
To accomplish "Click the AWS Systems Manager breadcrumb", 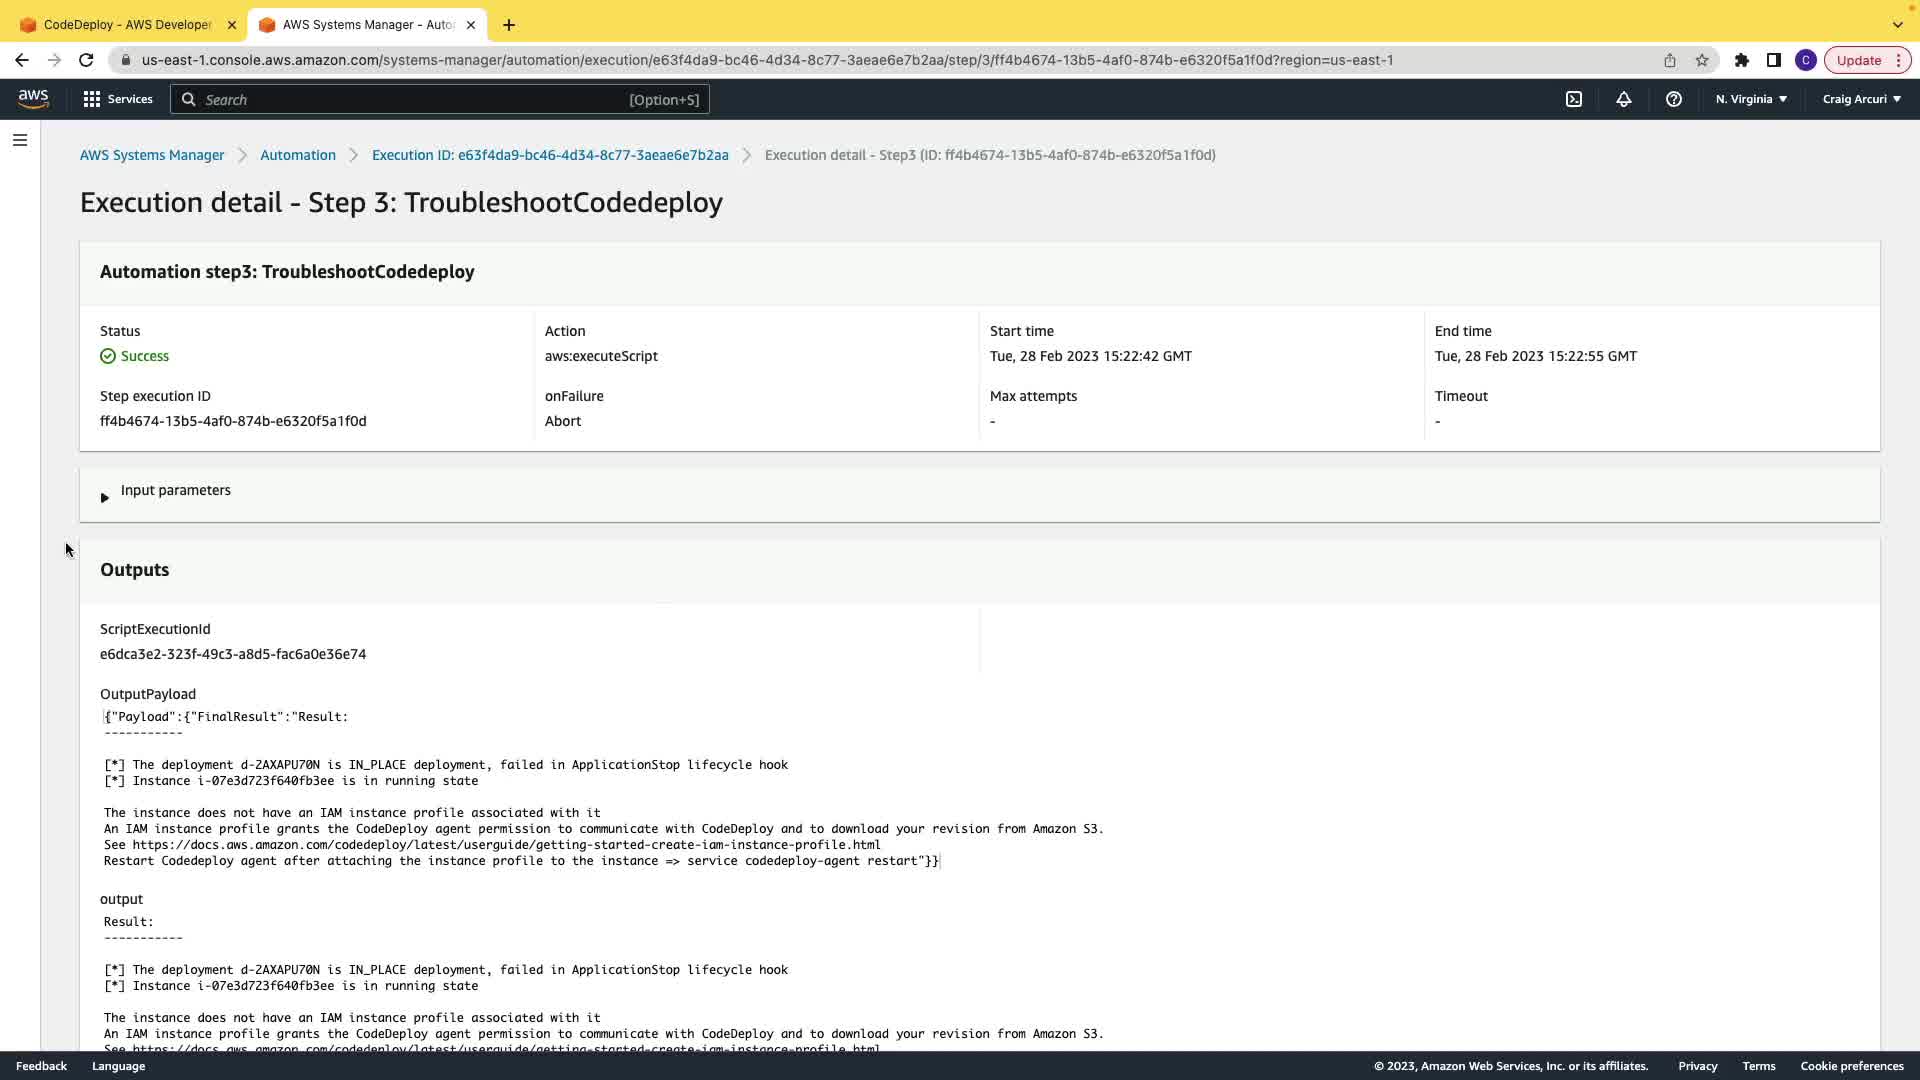I will click(152, 155).
